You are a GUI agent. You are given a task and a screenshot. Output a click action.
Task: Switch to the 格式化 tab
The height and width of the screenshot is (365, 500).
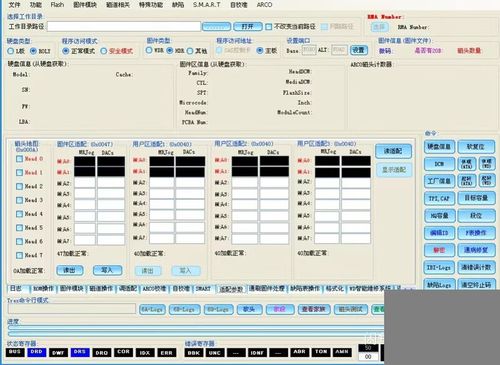(334, 289)
